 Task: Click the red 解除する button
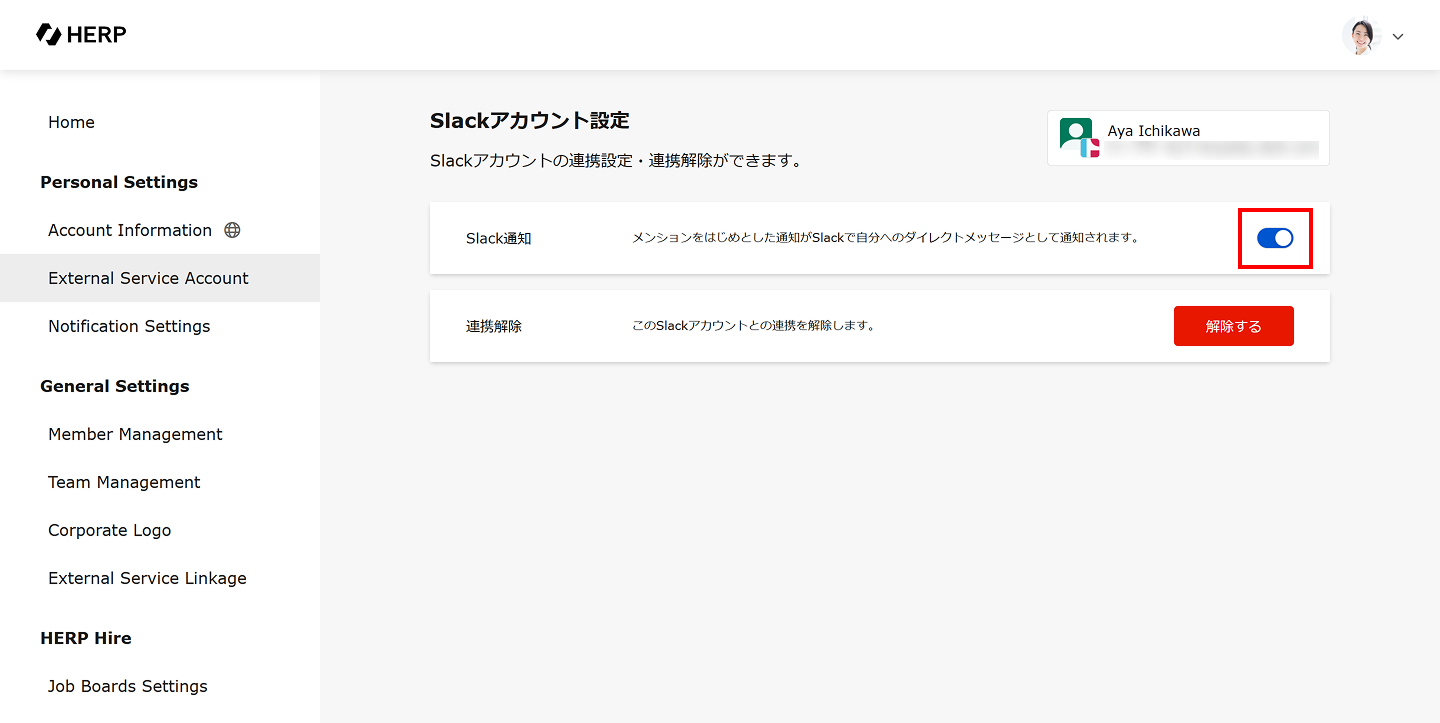(x=1234, y=326)
